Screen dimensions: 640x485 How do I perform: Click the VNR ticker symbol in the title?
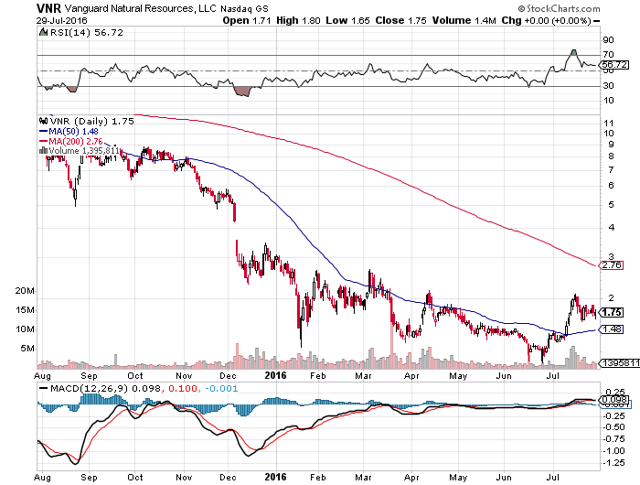tap(49, 8)
